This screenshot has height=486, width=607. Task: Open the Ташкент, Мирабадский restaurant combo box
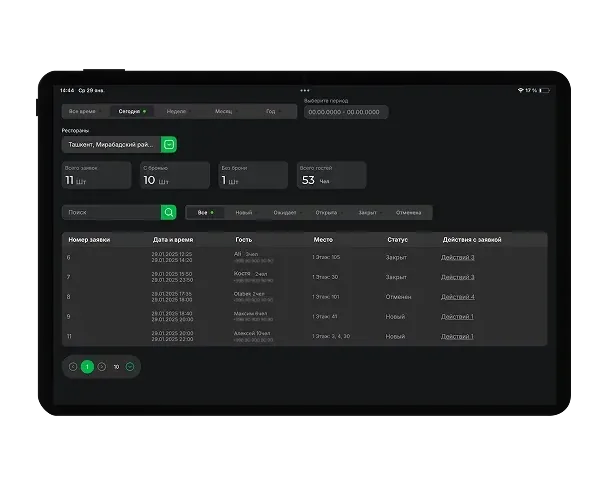pos(111,144)
